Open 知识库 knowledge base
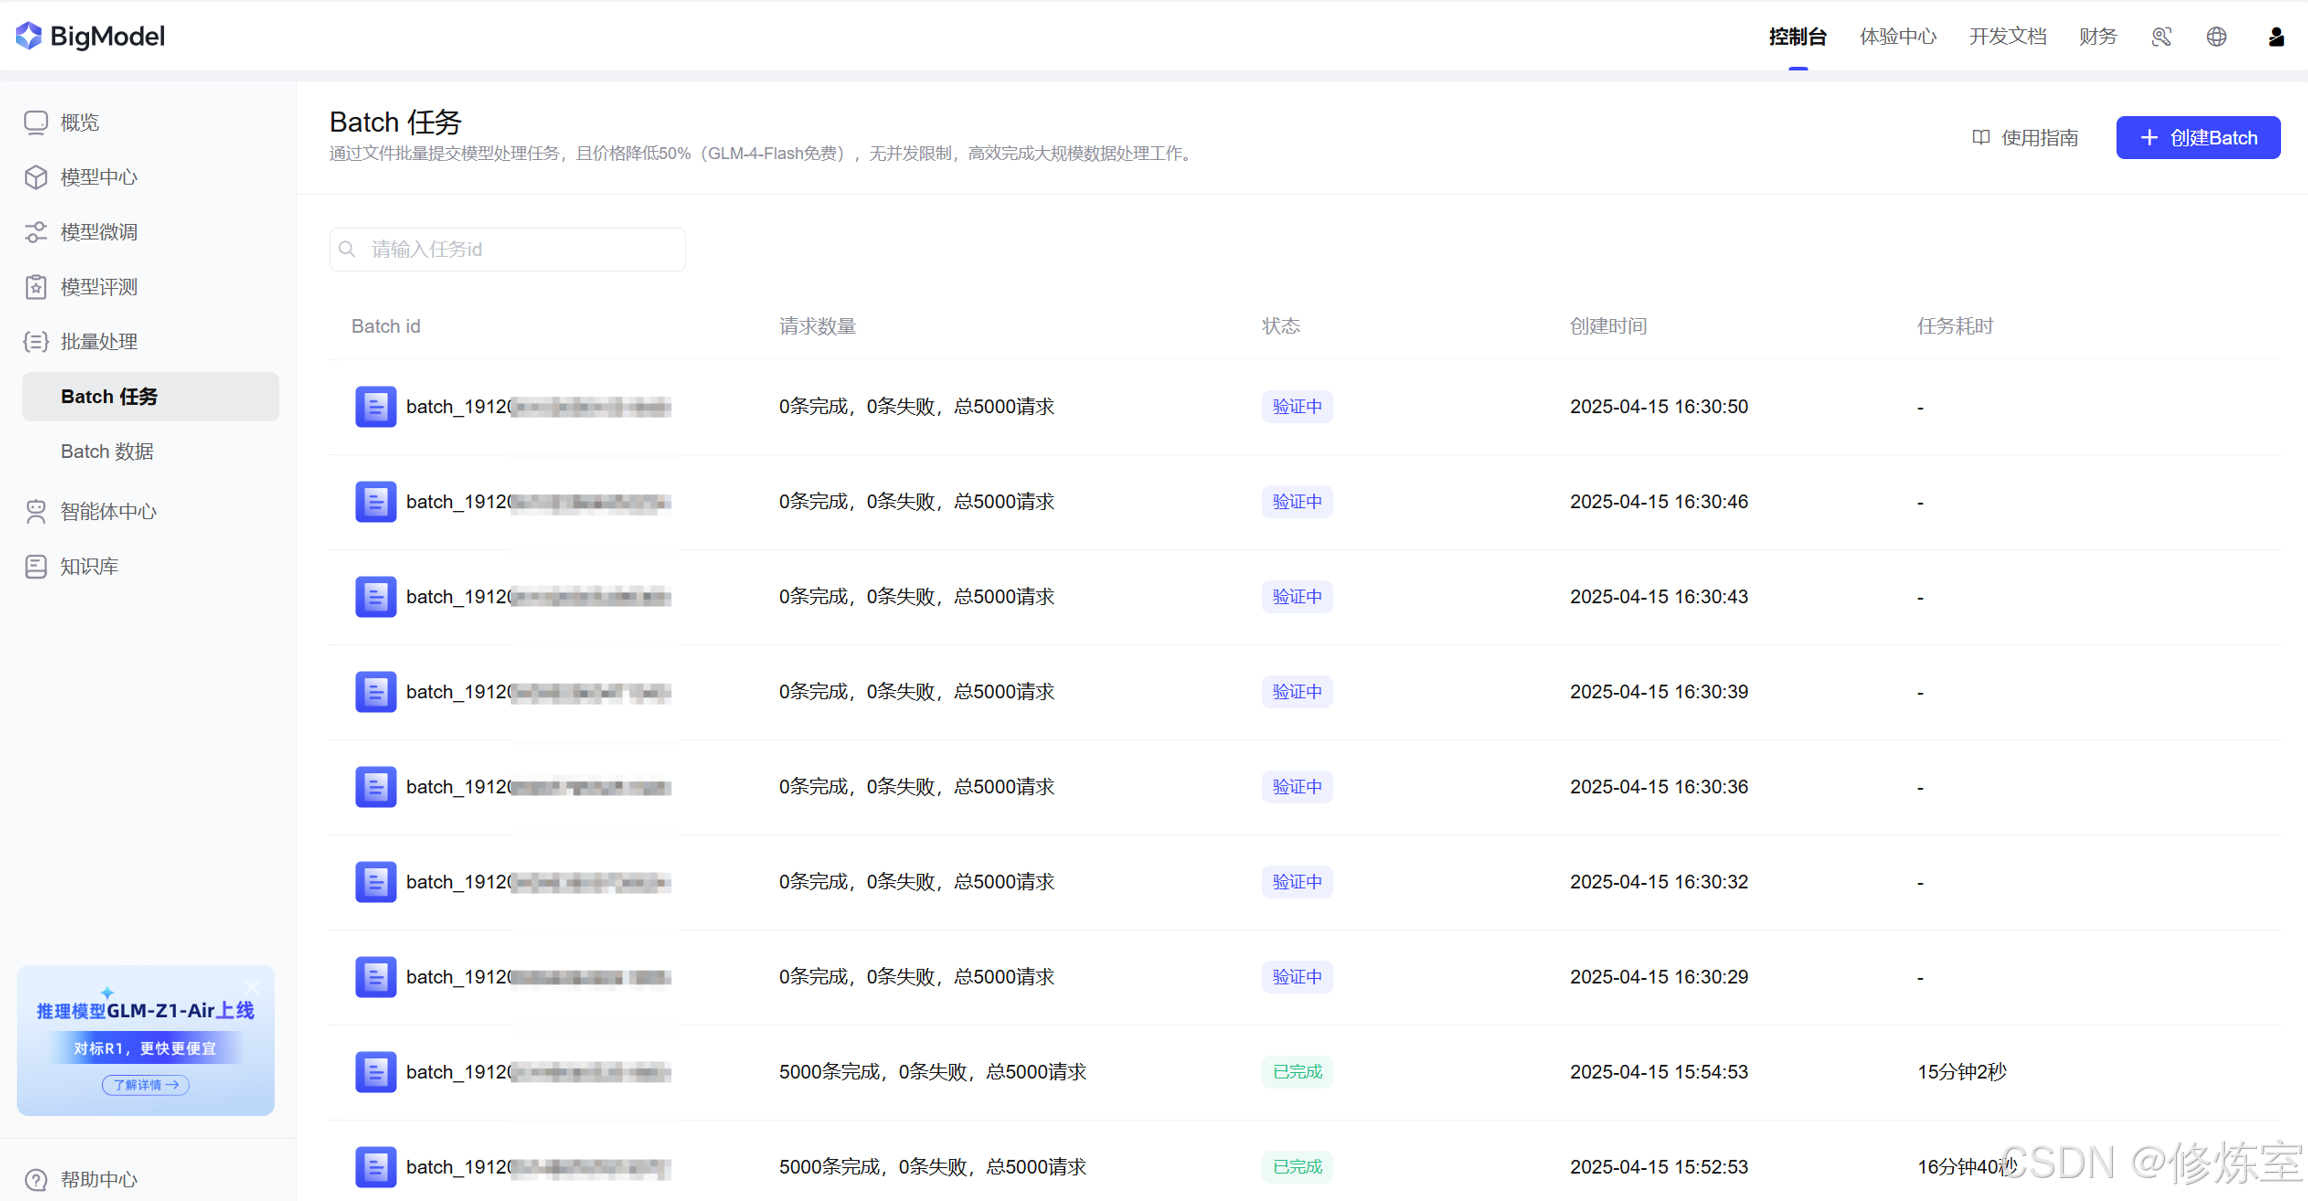The height and width of the screenshot is (1201, 2308). (x=89, y=566)
